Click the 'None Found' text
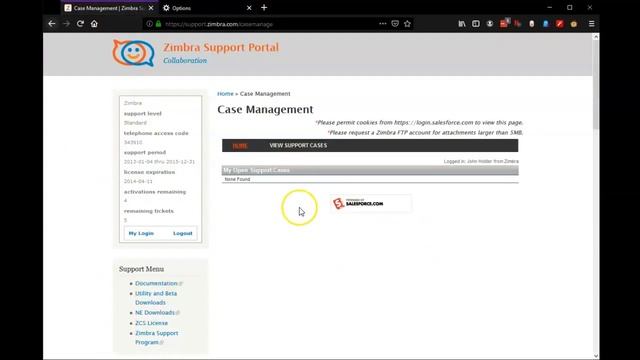The height and width of the screenshot is (360, 640). tap(237, 179)
